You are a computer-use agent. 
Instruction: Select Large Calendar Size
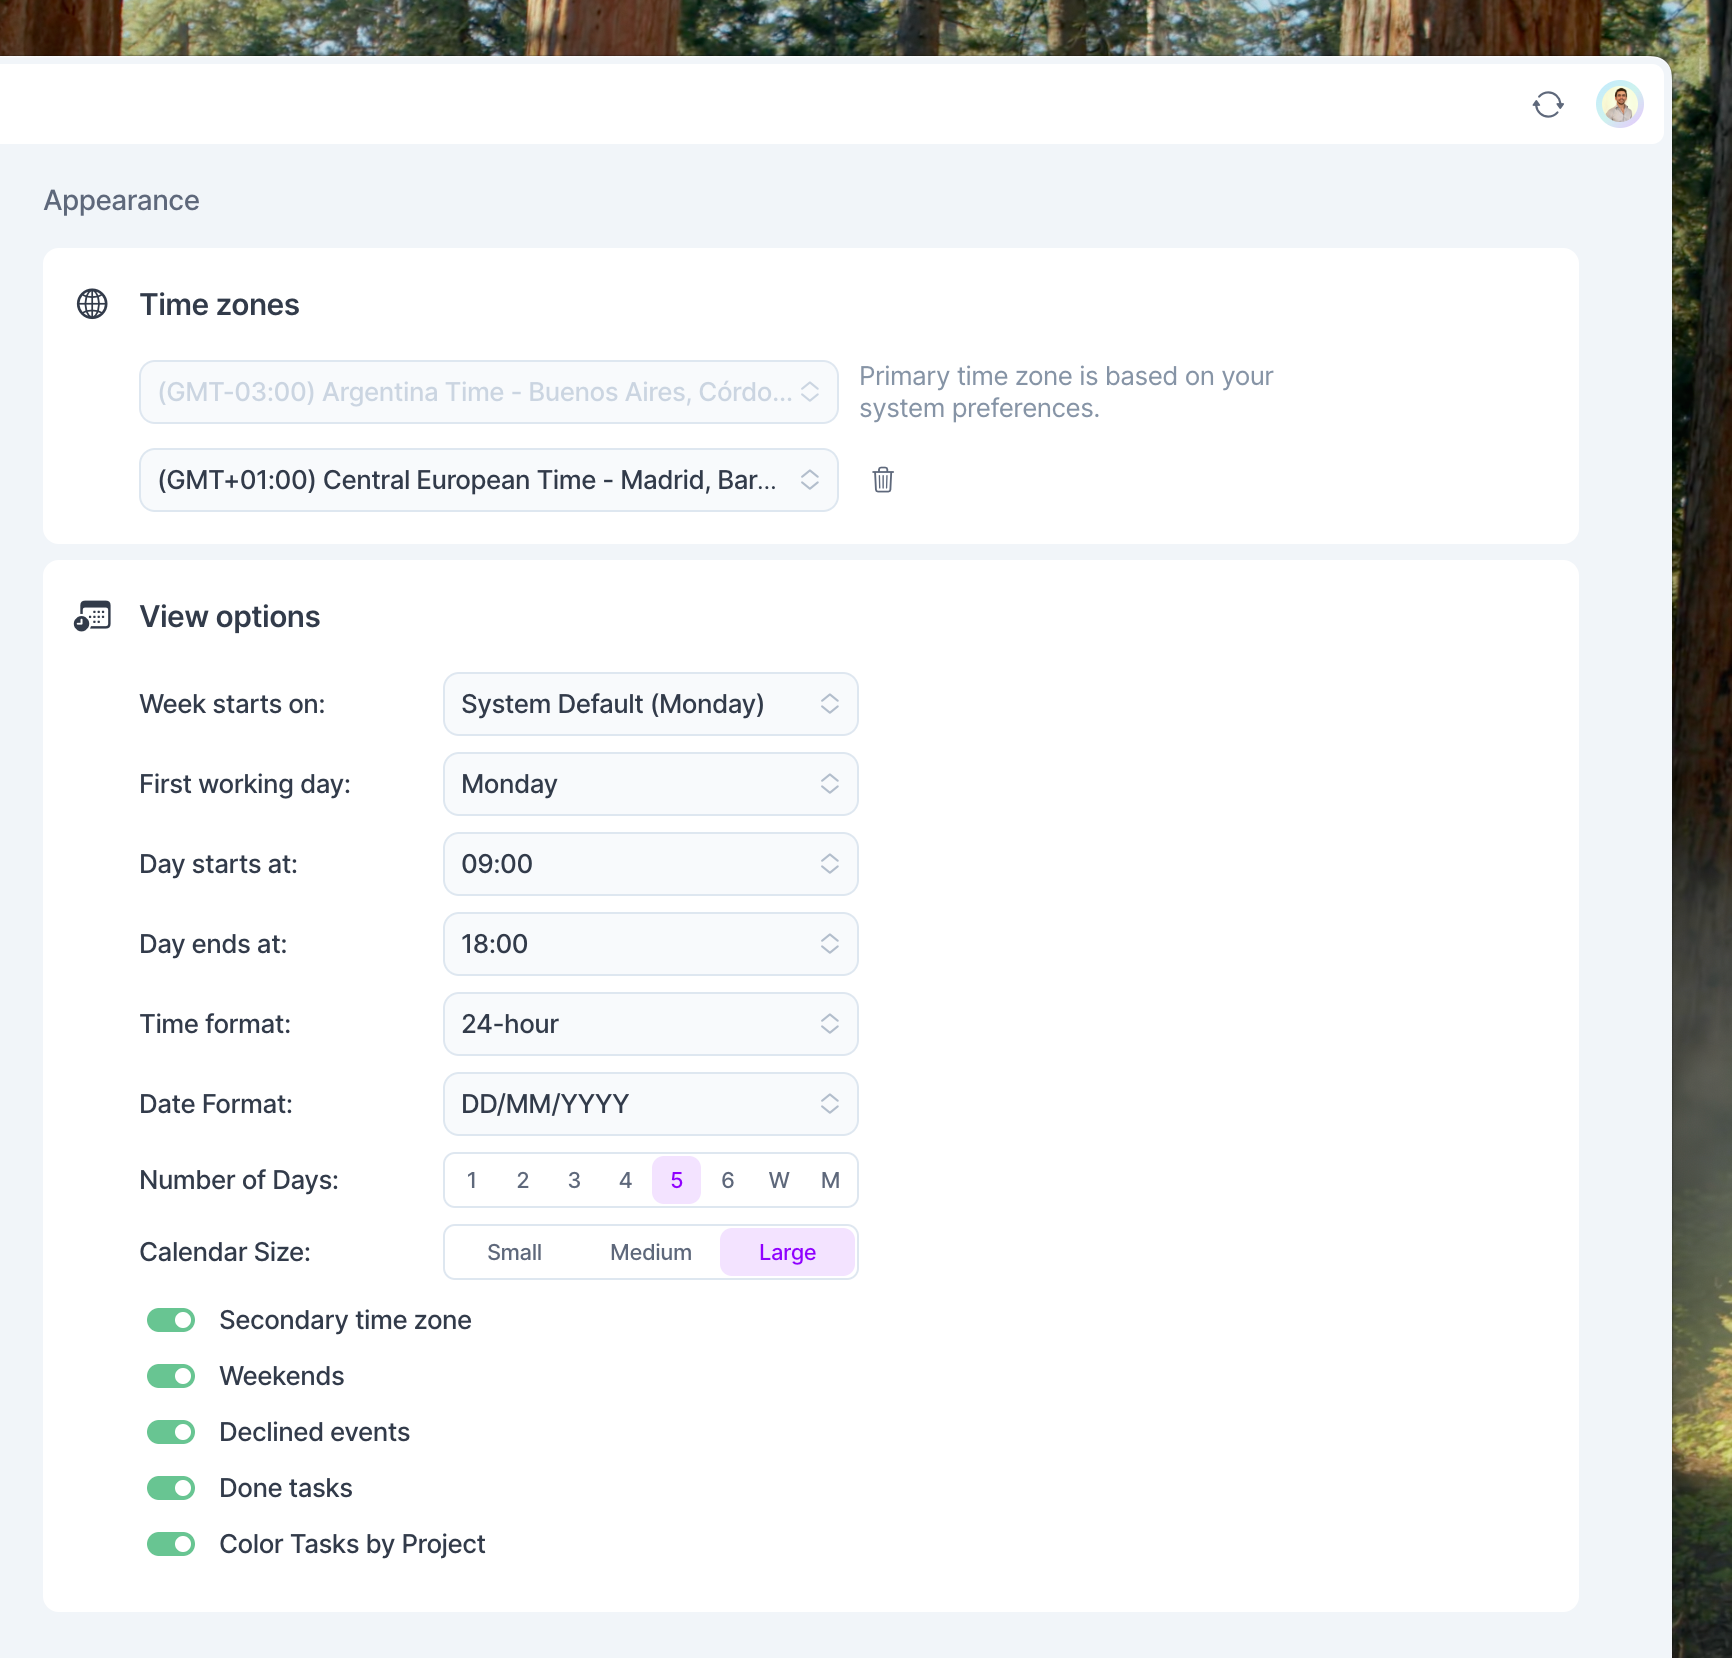click(x=787, y=1252)
